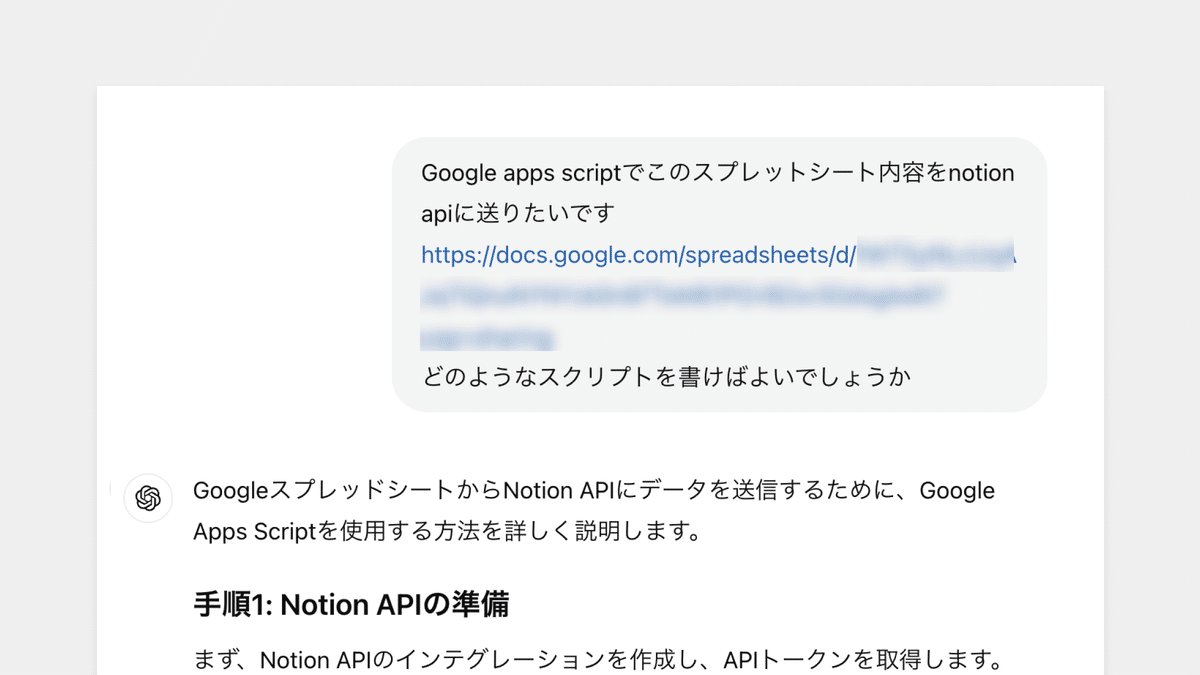1200x675 pixels.
Task: Click the reply line starting 'GoogleスプレッドシートからNotion API'
Action: (594, 491)
